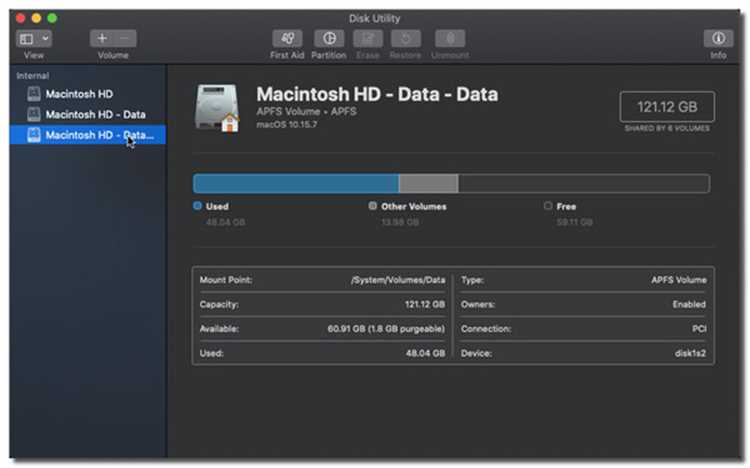
Task: Click the gray Other Volumes bar segment
Action: 429,184
